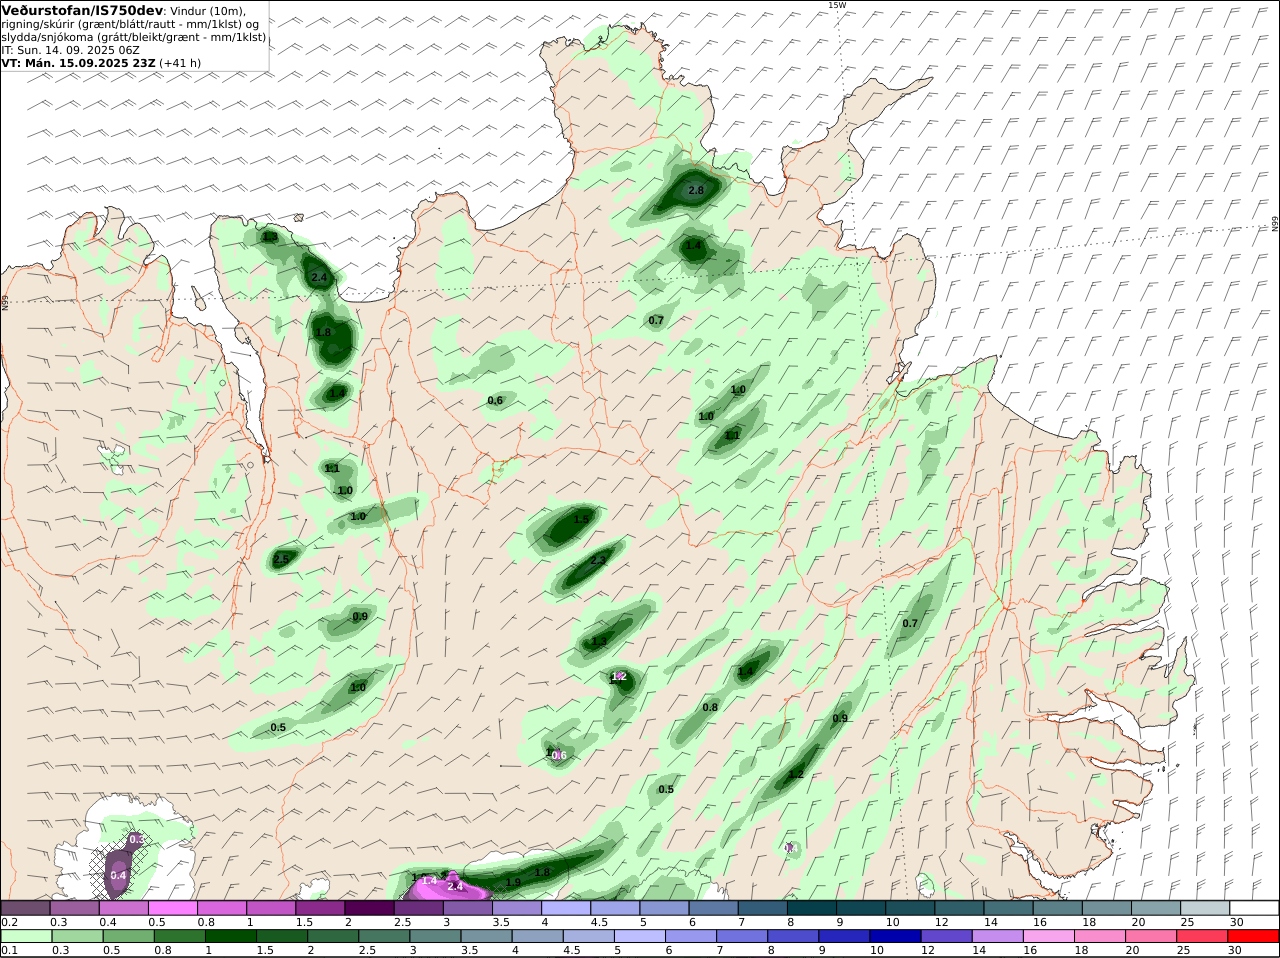Viewport: 1280px width, 958px height.
Task: Select purple legend swatch between 0.3 and 0.4
Action: pos(74,908)
